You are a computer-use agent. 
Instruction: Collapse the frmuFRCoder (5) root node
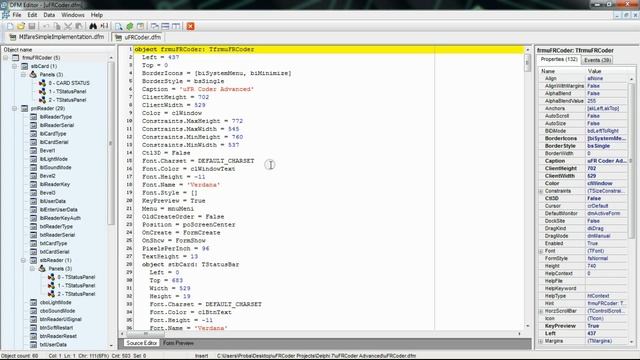pos(6,58)
